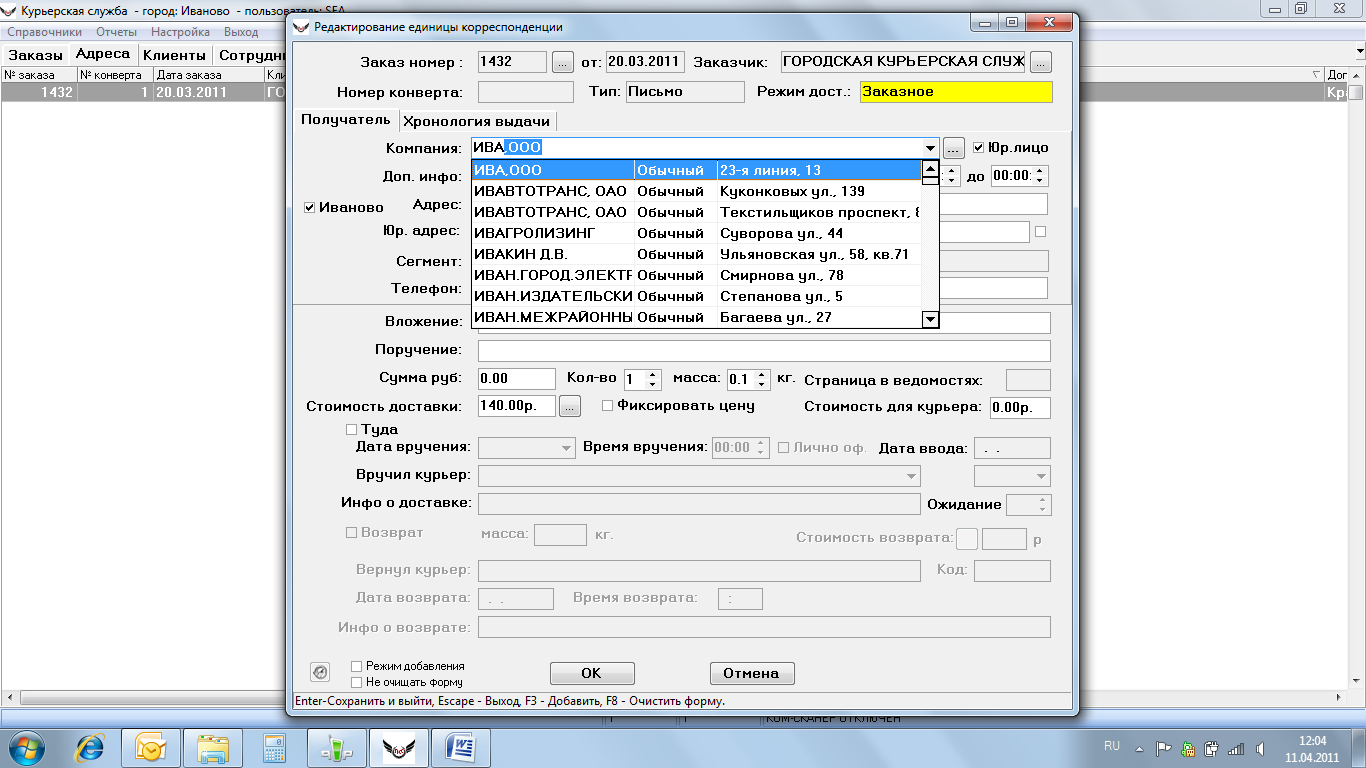The image size is (1366, 768).
Task: Open the Справочники menu
Action: tap(45, 32)
